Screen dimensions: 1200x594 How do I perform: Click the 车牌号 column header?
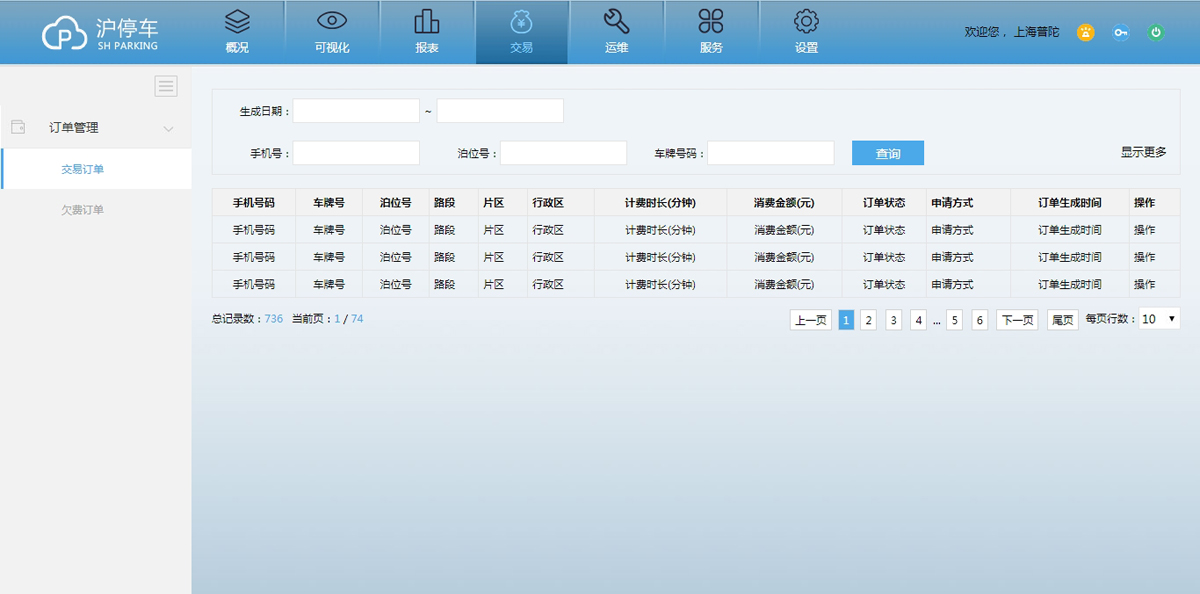coord(329,202)
